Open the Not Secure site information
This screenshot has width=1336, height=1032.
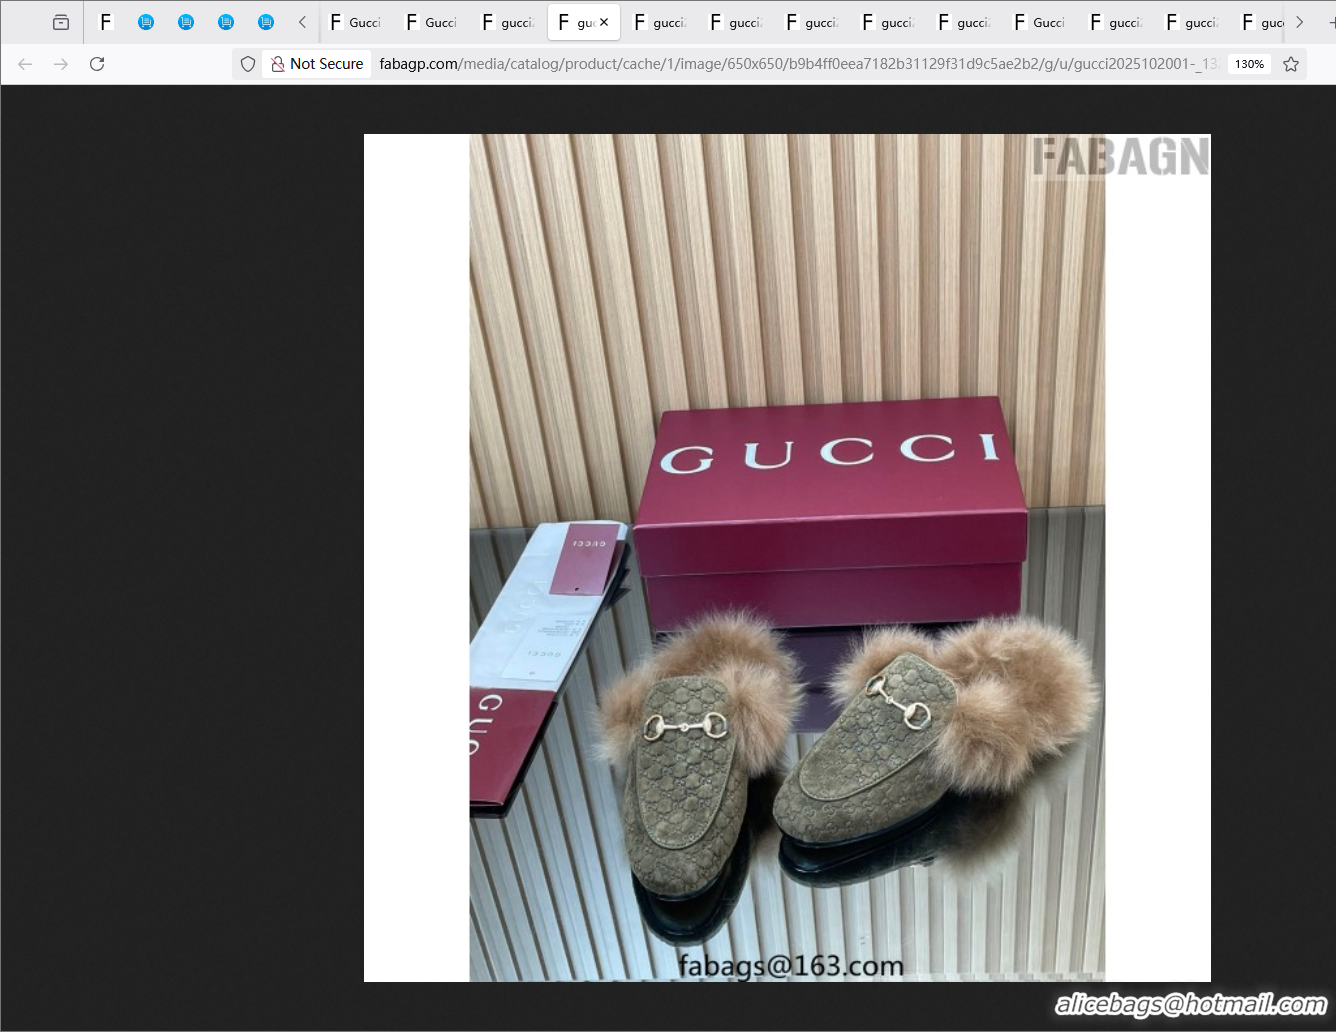(x=316, y=63)
